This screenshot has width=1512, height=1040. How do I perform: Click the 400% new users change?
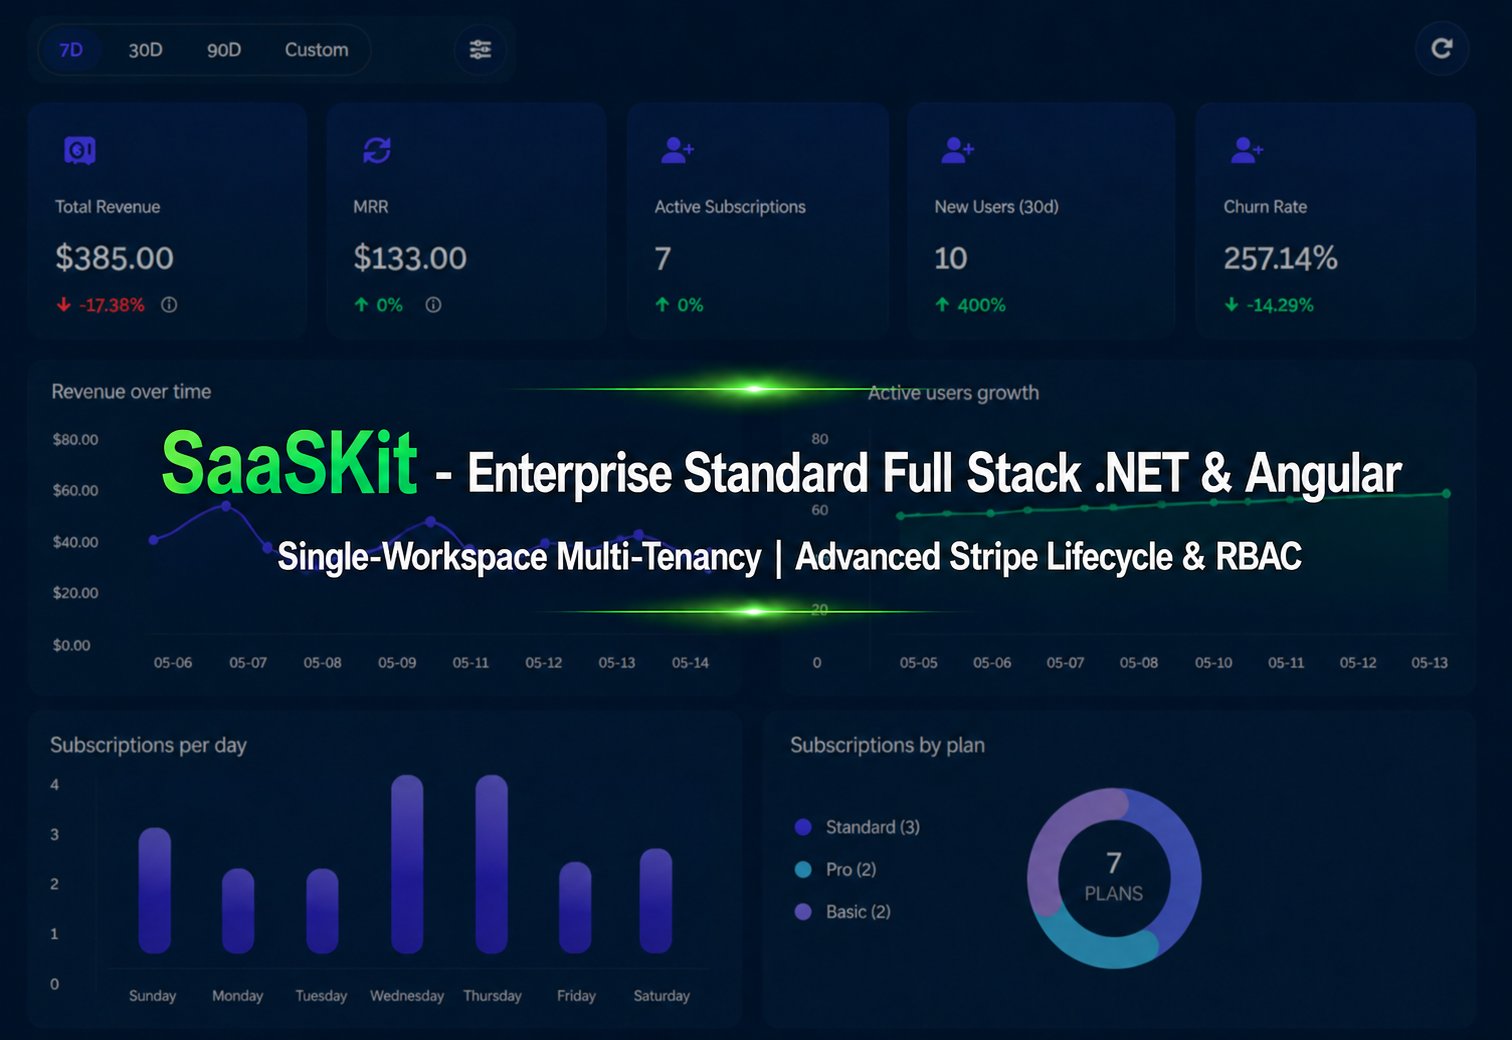click(x=981, y=305)
